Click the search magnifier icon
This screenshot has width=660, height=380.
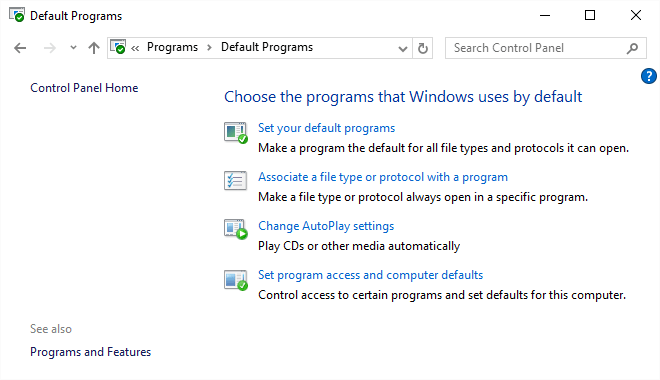[632, 48]
